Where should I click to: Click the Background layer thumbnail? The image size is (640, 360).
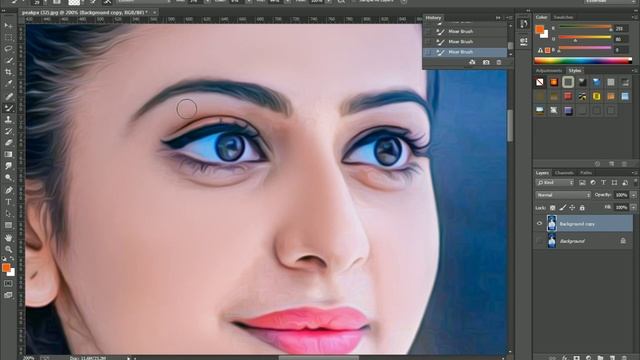pyautogui.click(x=552, y=241)
